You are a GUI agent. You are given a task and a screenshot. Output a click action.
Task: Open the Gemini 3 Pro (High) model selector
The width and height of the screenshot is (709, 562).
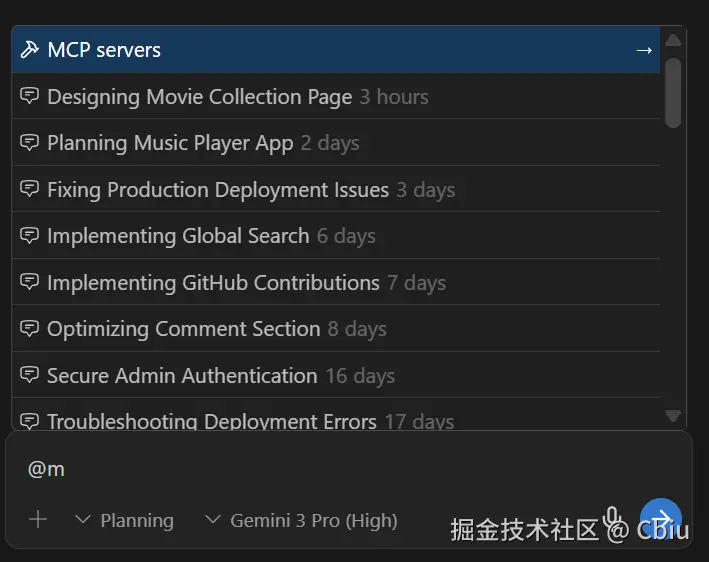coord(301,520)
